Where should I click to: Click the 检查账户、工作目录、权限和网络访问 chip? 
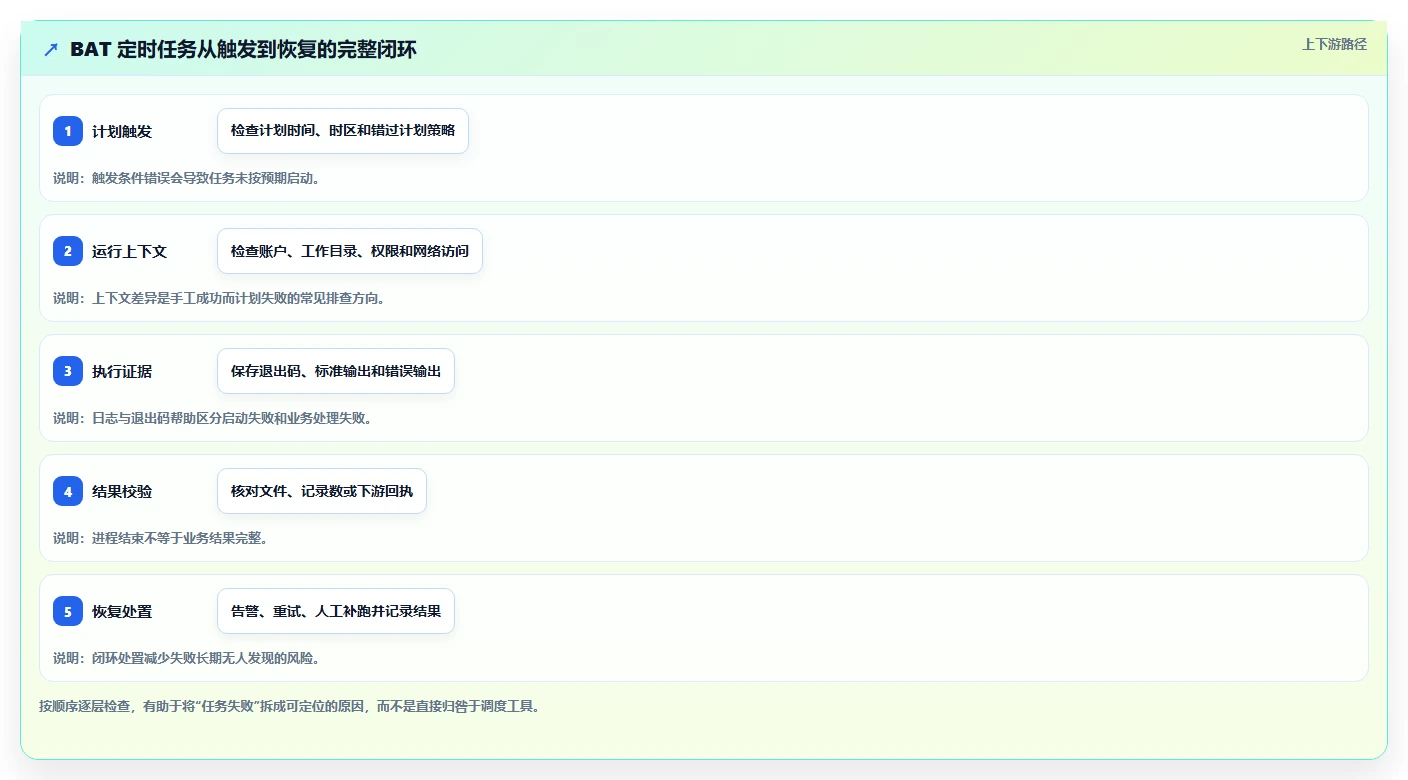(x=350, y=251)
